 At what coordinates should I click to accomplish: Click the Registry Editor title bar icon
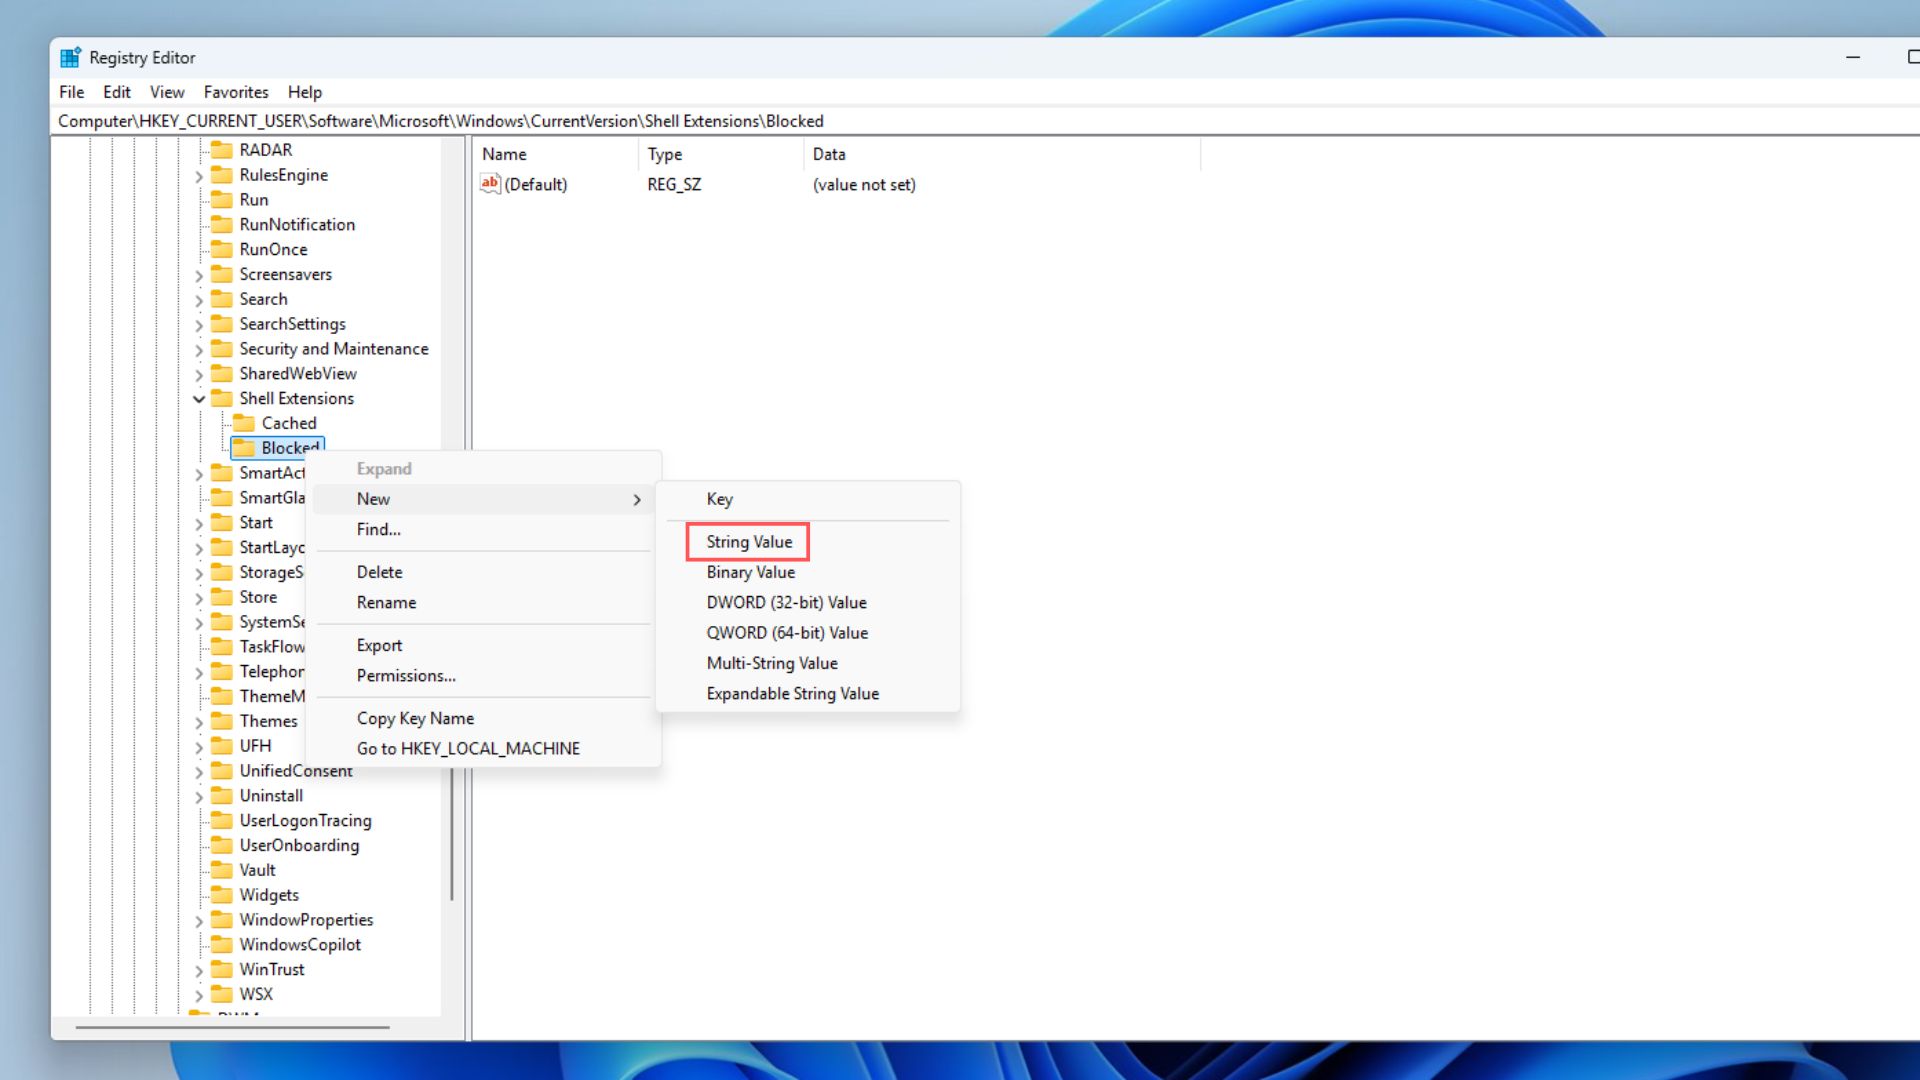point(70,57)
